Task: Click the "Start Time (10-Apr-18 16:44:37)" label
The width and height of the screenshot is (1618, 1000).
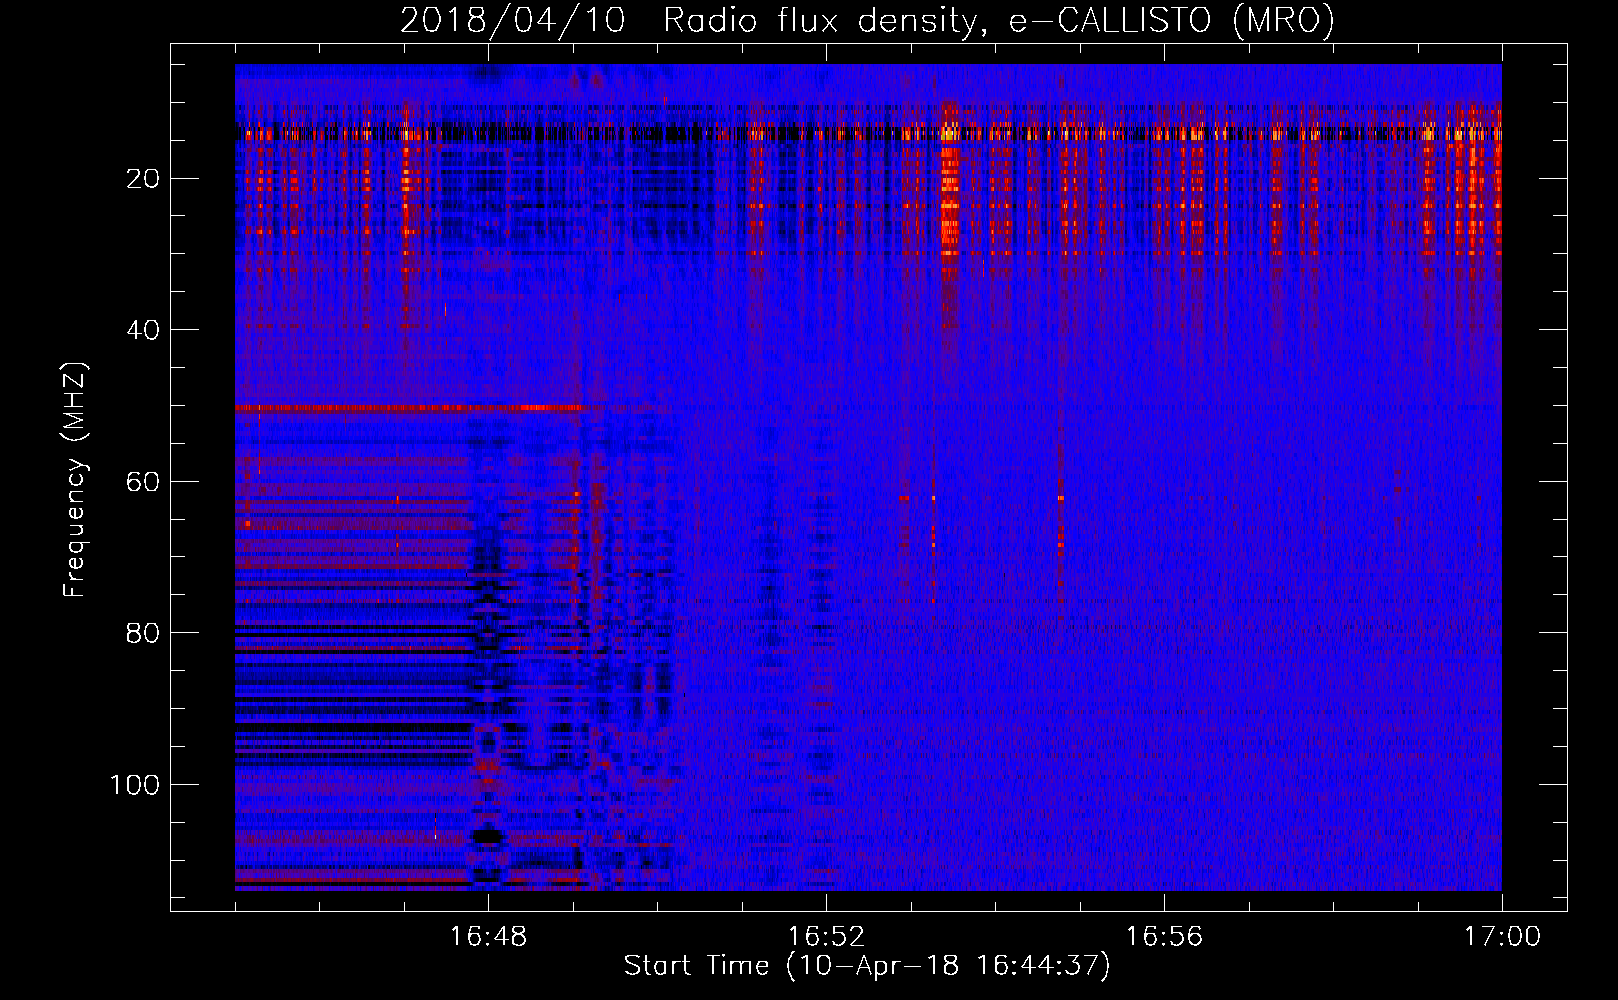Action: click(x=867, y=966)
